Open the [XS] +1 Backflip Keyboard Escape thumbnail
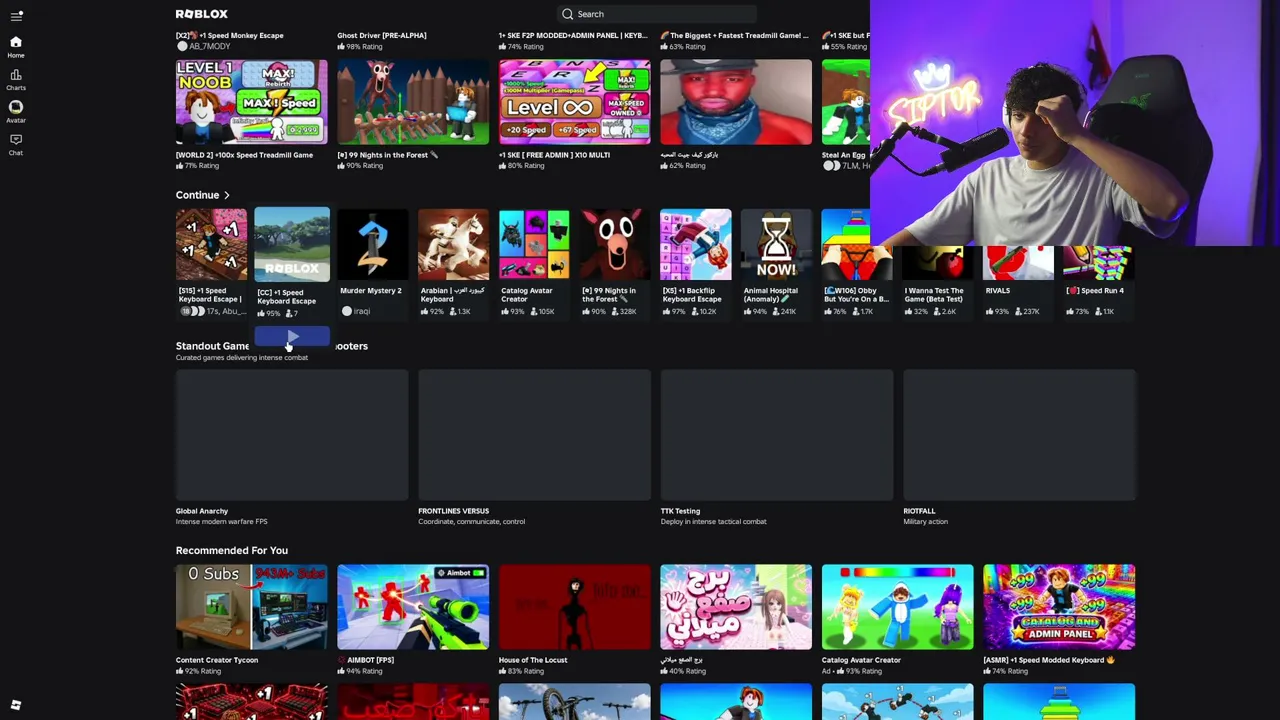1280x720 pixels. click(x=696, y=245)
